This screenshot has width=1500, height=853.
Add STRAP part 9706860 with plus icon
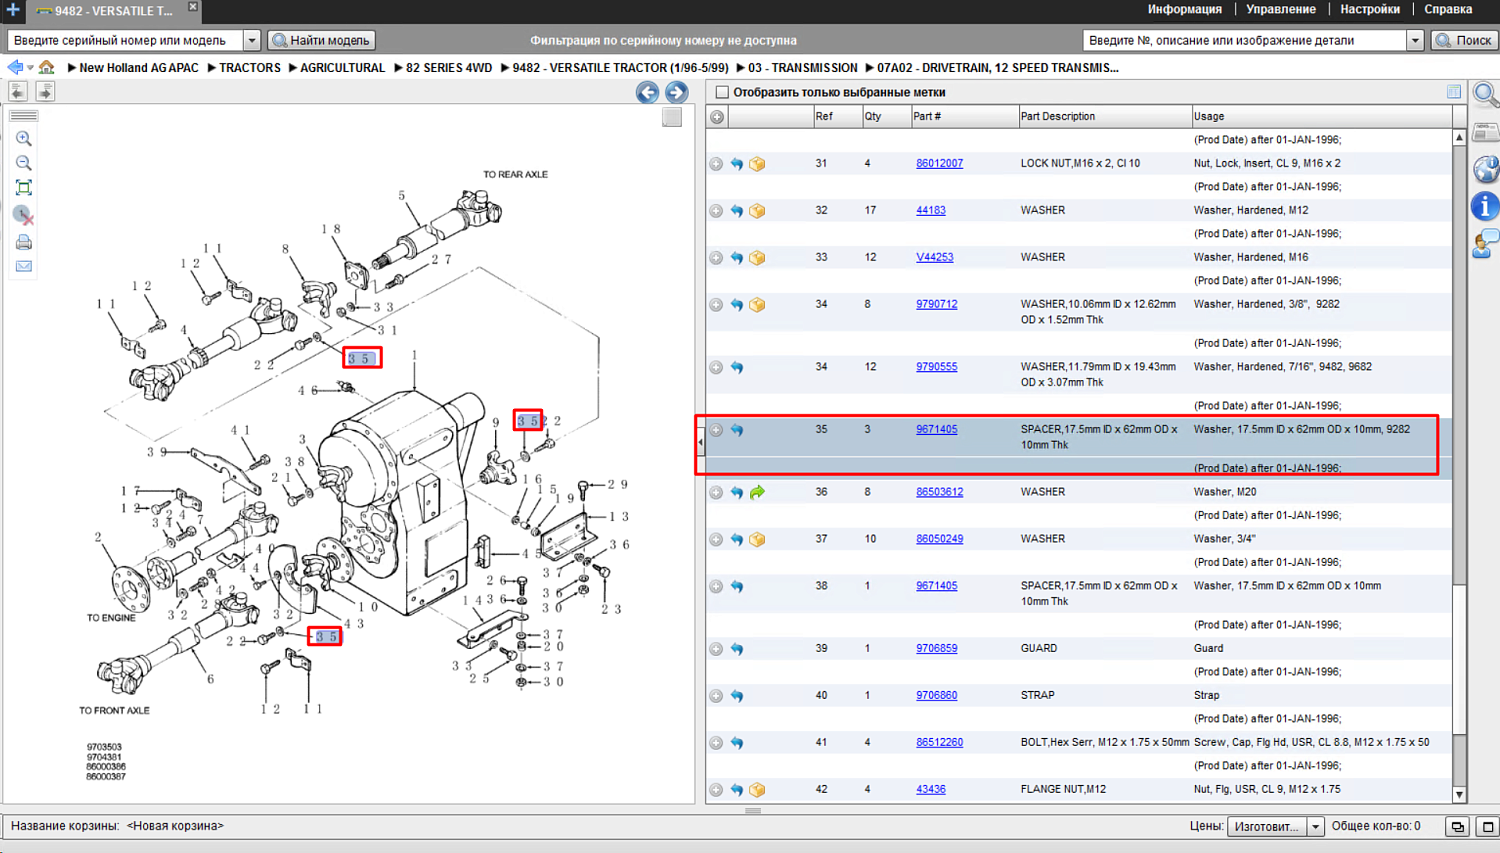[716, 696]
